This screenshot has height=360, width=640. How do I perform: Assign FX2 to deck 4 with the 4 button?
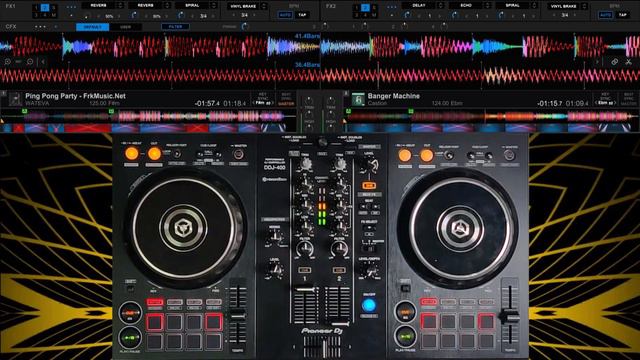coord(365,15)
